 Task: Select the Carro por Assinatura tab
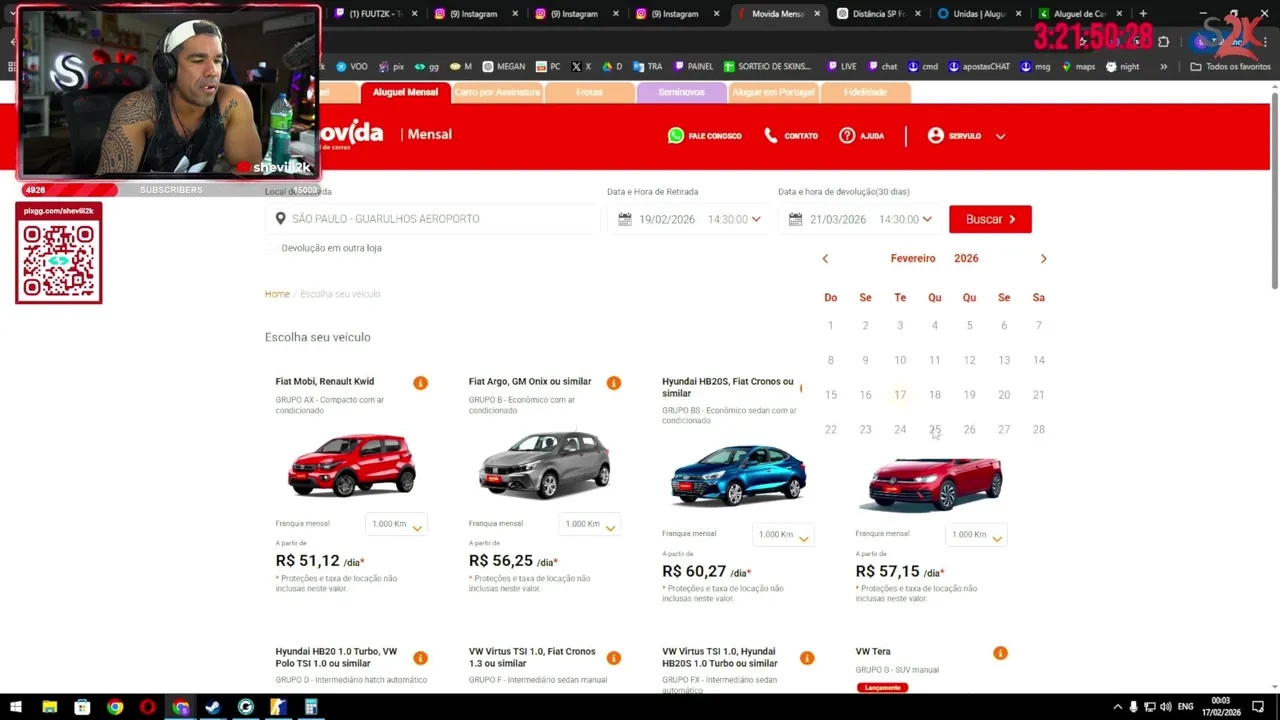click(497, 92)
